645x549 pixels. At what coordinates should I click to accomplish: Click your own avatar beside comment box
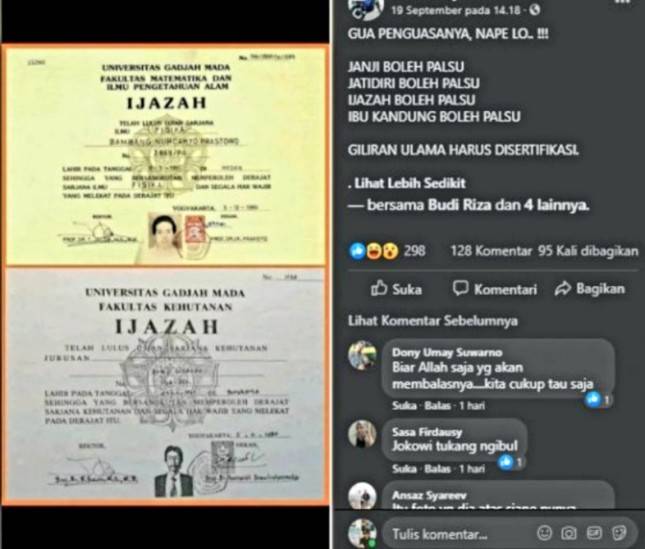[x=362, y=533]
